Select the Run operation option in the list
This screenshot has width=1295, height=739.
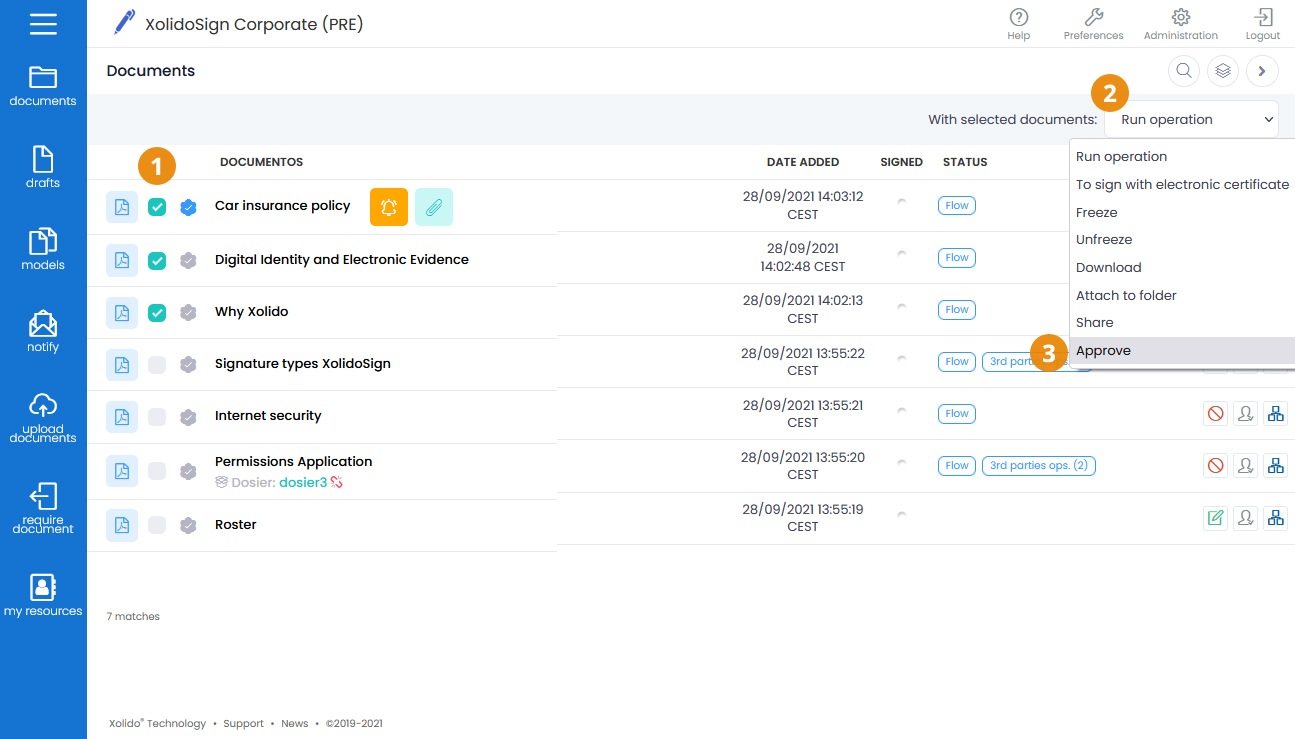tap(1183, 157)
